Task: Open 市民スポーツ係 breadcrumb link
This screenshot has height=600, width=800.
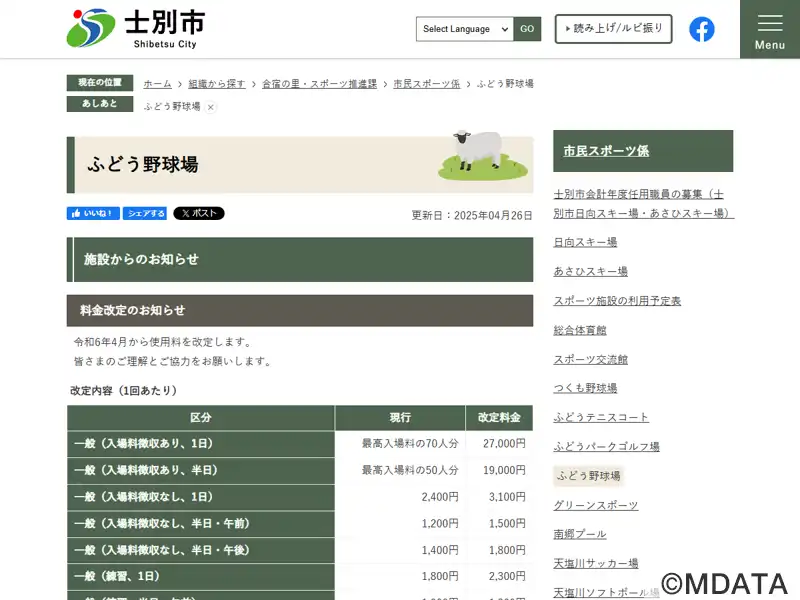Action: click(427, 84)
